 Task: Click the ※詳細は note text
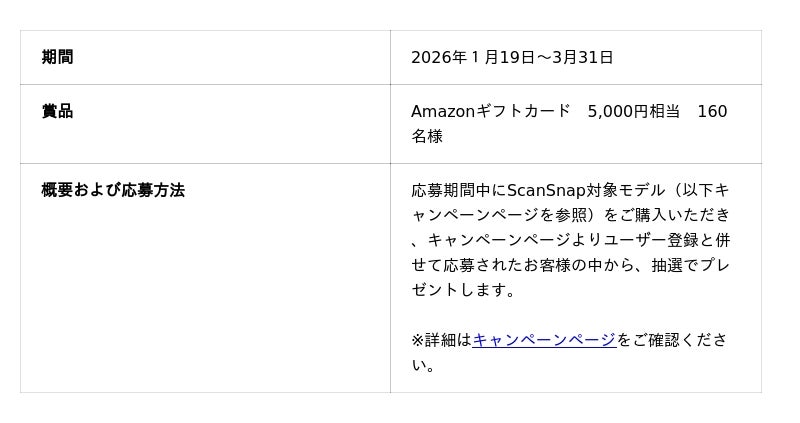pyautogui.click(x=441, y=340)
